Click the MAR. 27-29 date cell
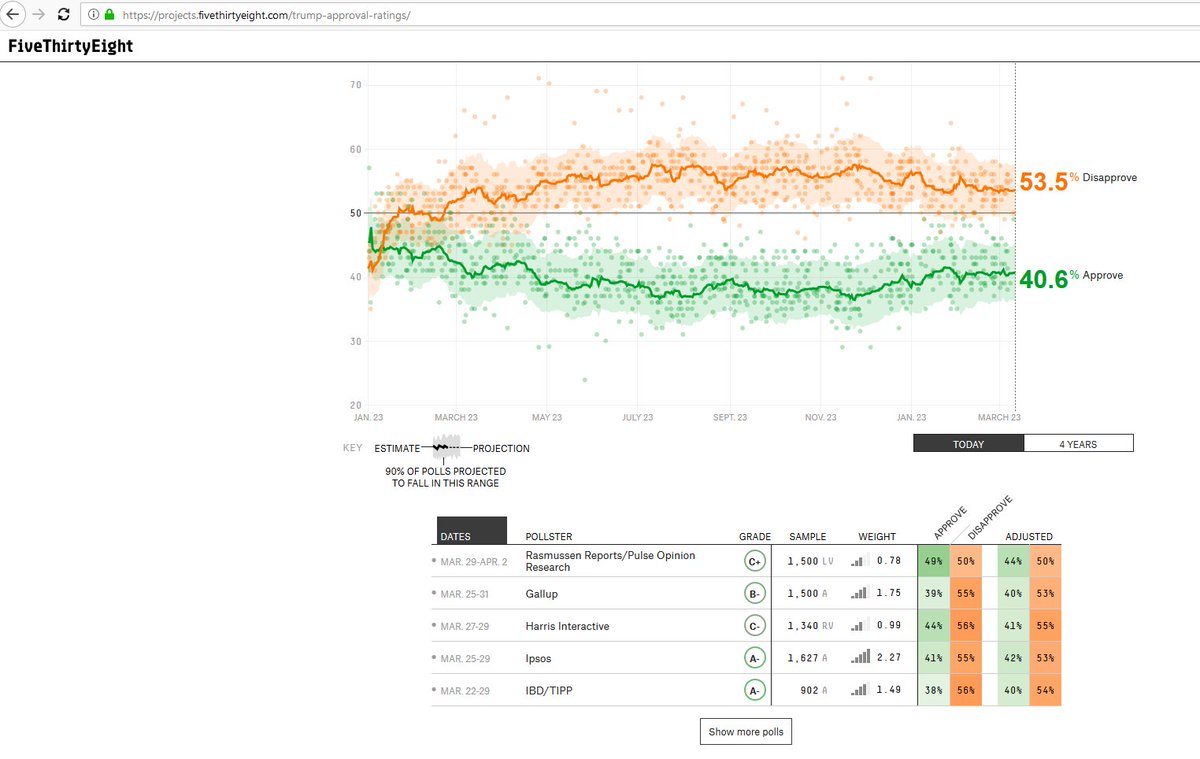 [464, 626]
